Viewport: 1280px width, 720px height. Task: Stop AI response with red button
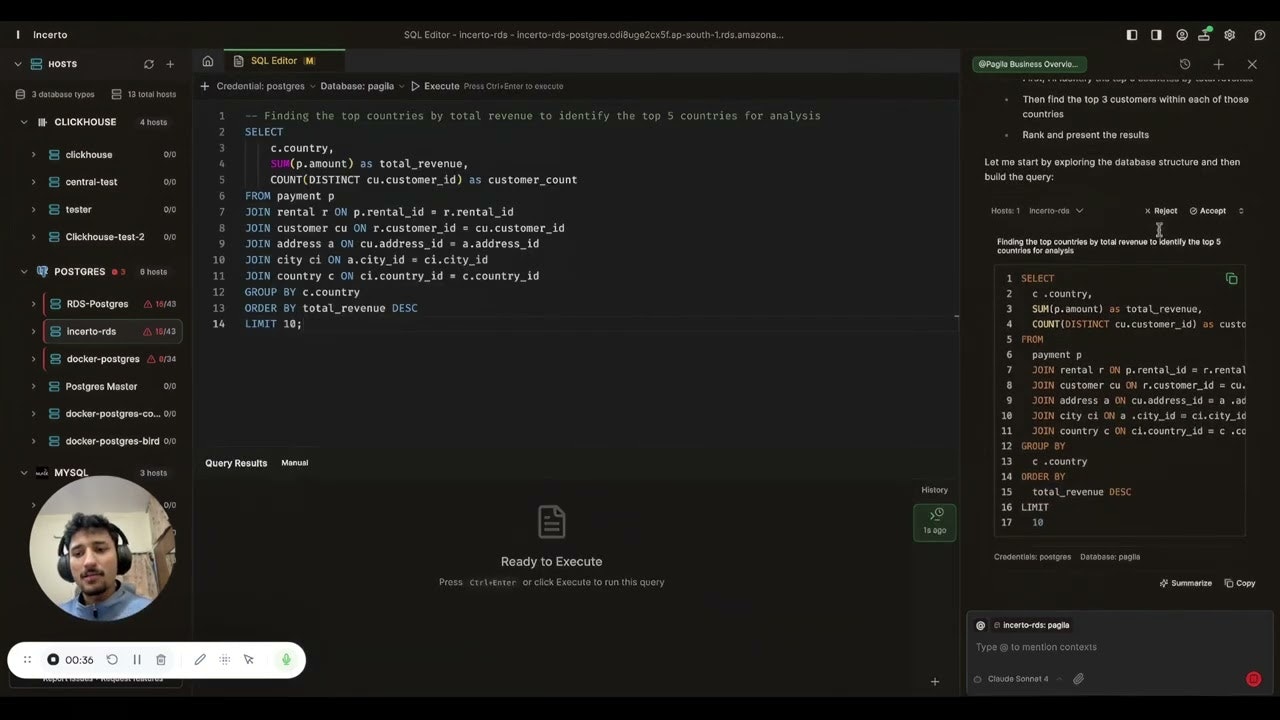1253,679
